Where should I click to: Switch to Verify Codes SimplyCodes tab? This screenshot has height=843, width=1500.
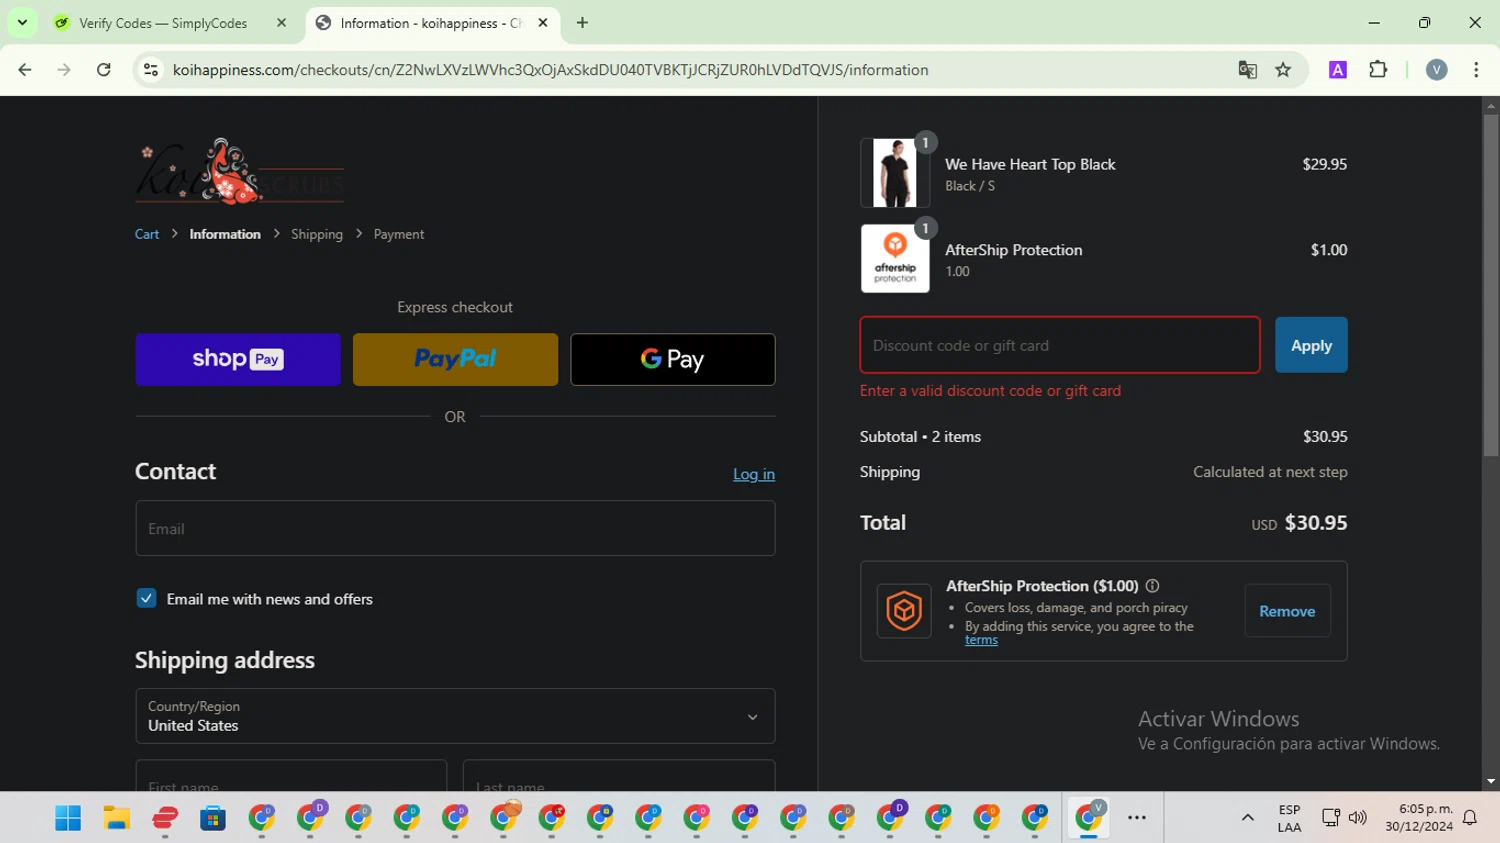[163, 23]
